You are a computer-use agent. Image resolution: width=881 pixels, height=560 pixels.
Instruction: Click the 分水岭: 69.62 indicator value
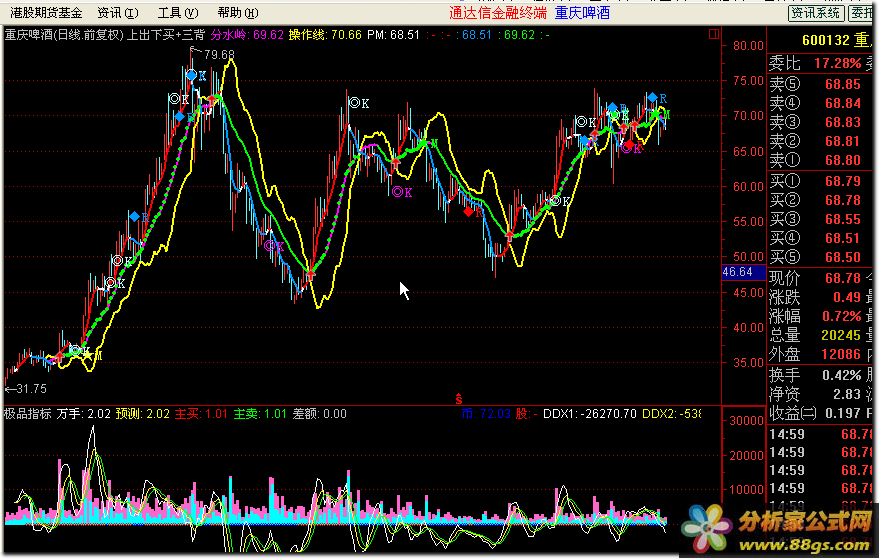pyautogui.click(x=247, y=35)
